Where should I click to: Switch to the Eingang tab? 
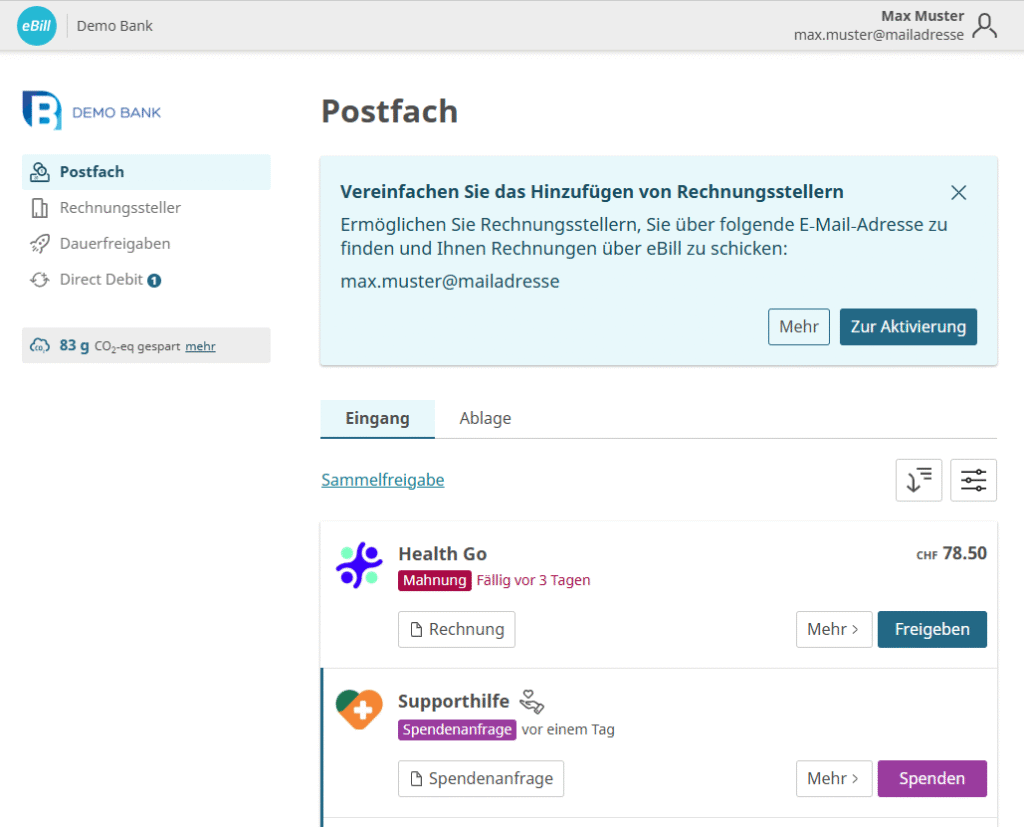[x=377, y=419]
